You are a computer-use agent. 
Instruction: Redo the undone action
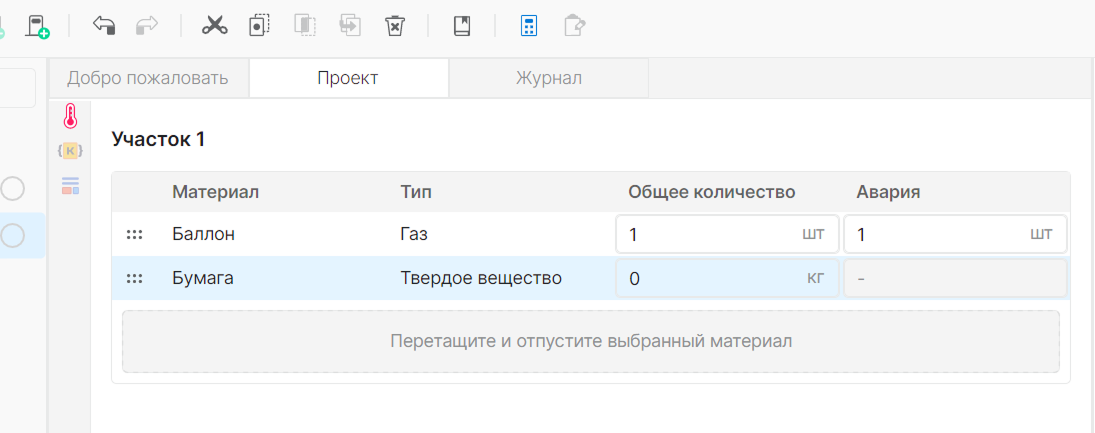pyautogui.click(x=147, y=26)
